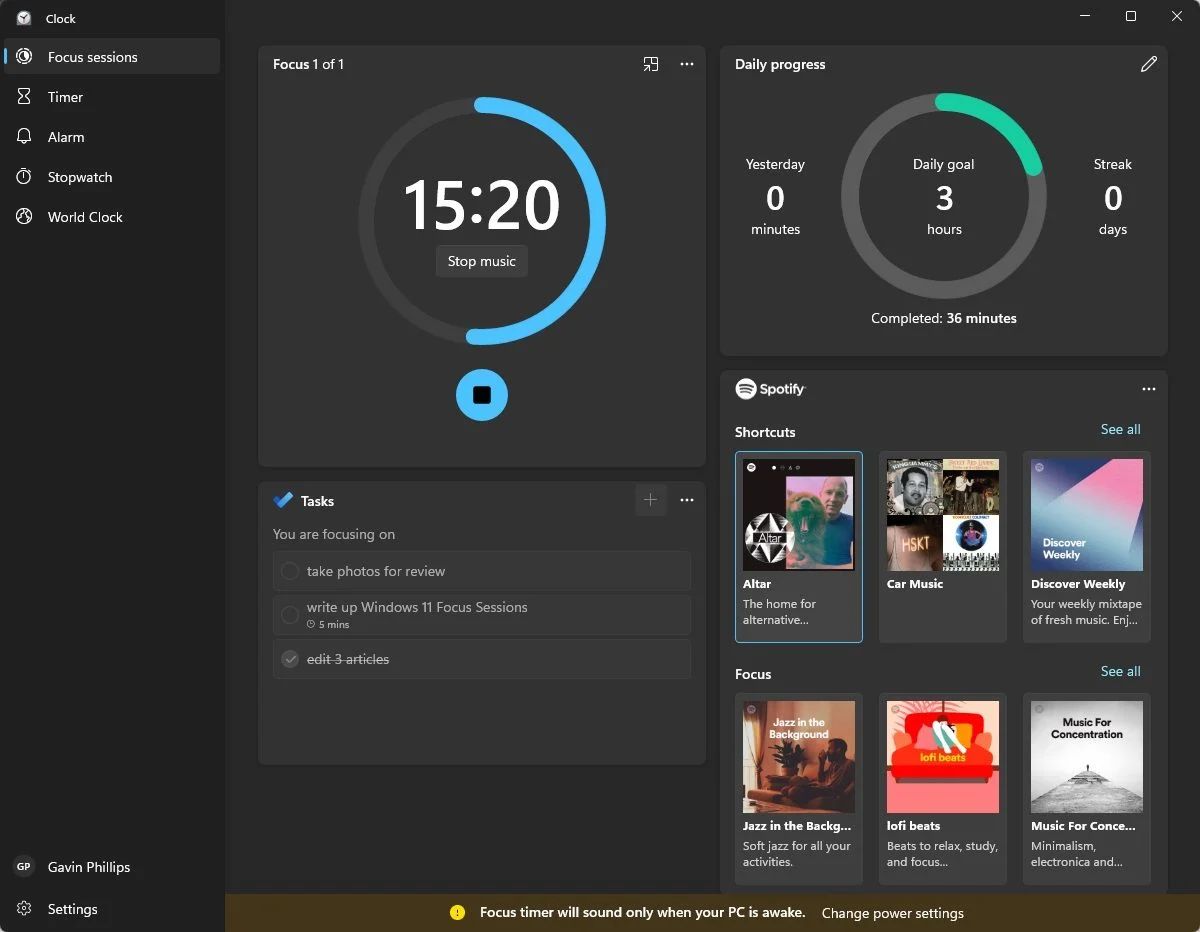Click the hourglass Timer icon
Image resolution: width=1200 pixels, height=932 pixels.
point(24,97)
